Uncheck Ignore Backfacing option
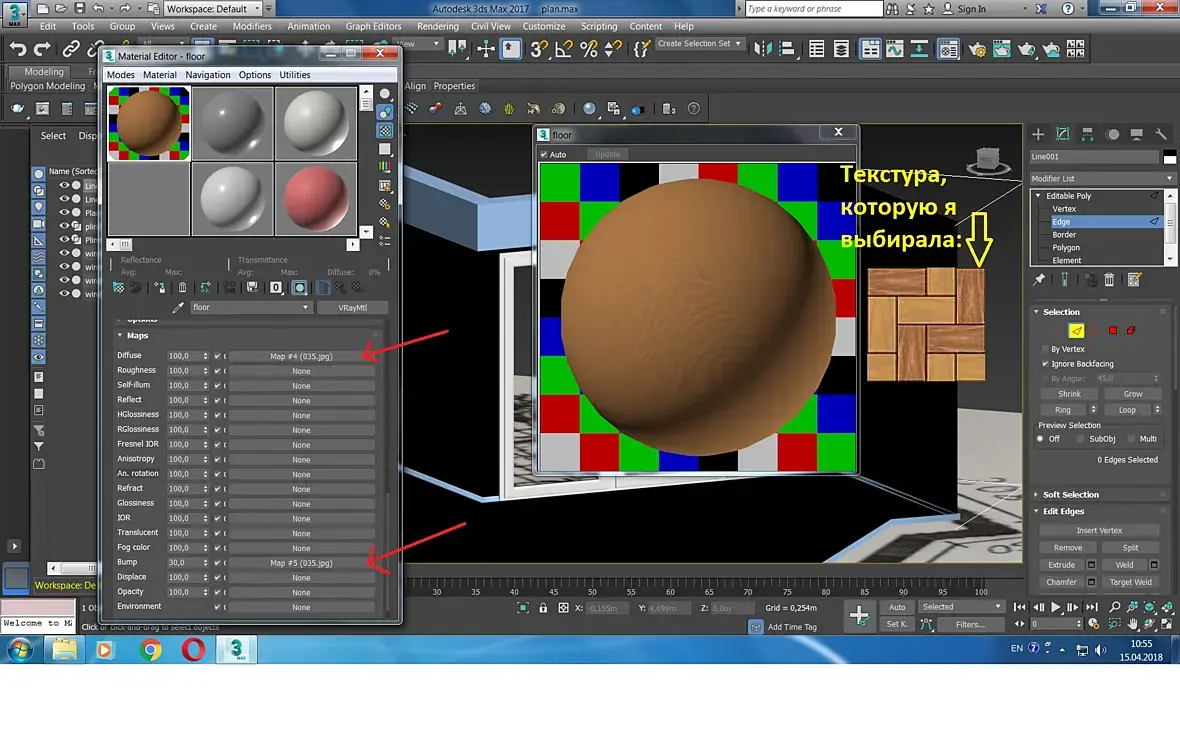Viewport: 1180px width, 738px height. [1045, 364]
